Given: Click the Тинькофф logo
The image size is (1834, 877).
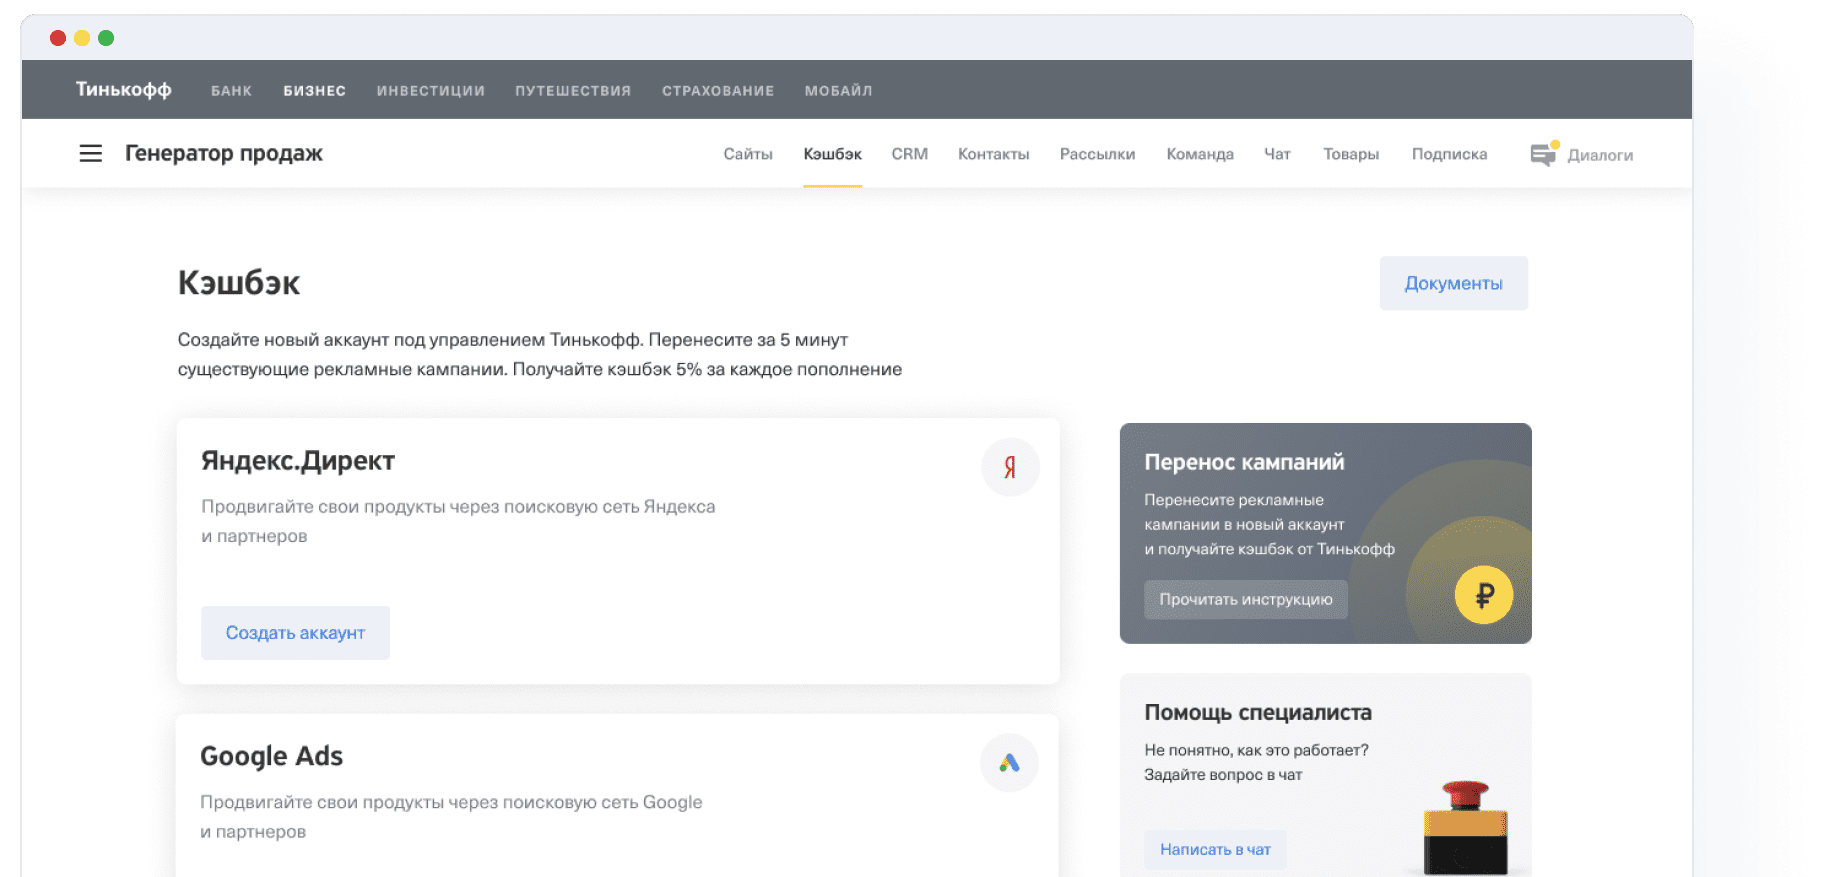Looking at the screenshot, I should click(124, 90).
